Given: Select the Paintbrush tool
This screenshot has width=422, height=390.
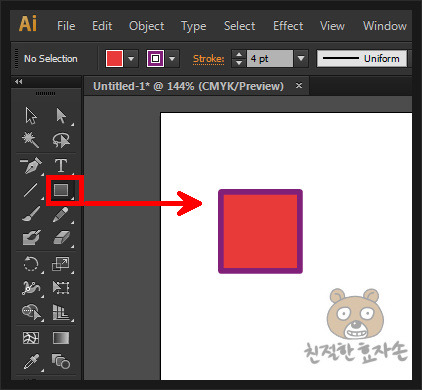Looking at the screenshot, I should pyautogui.click(x=31, y=214).
